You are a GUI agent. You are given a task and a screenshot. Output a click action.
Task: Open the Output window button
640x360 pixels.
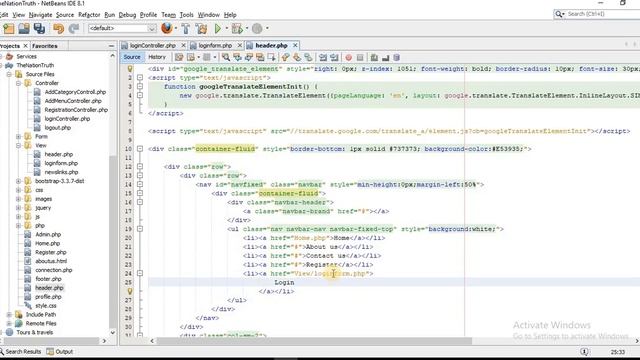click(x=60, y=351)
